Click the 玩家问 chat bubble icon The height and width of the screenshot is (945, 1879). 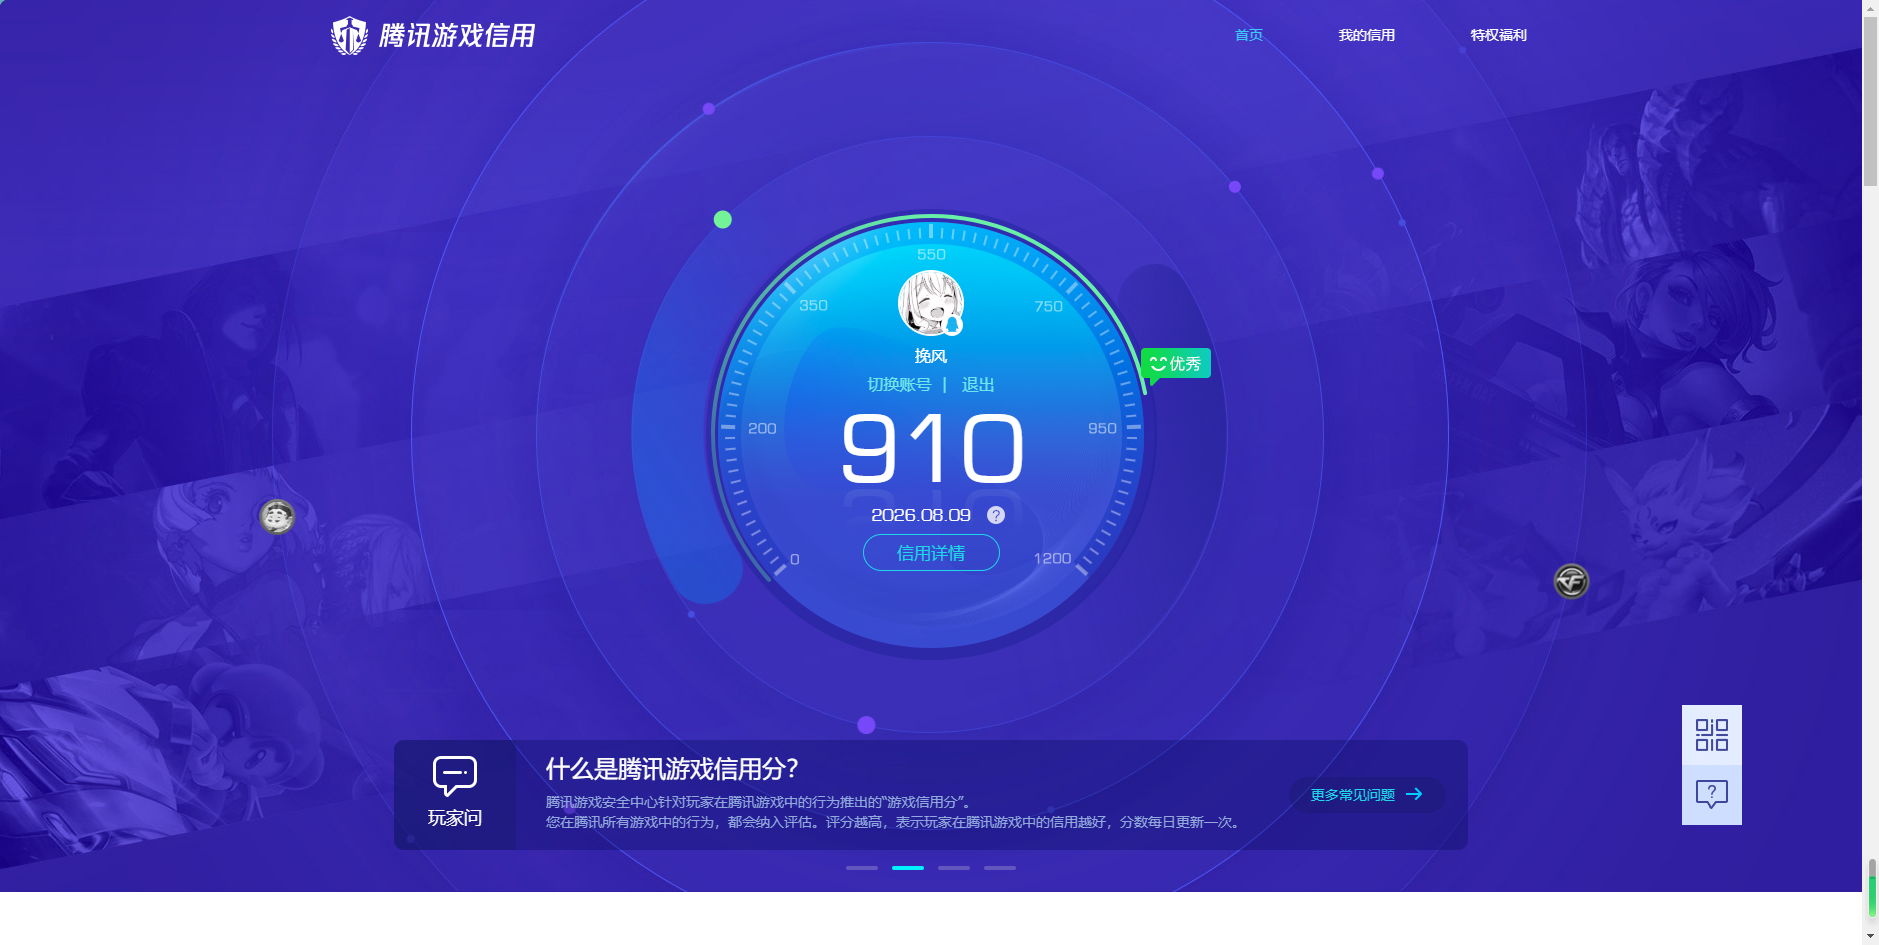click(455, 776)
